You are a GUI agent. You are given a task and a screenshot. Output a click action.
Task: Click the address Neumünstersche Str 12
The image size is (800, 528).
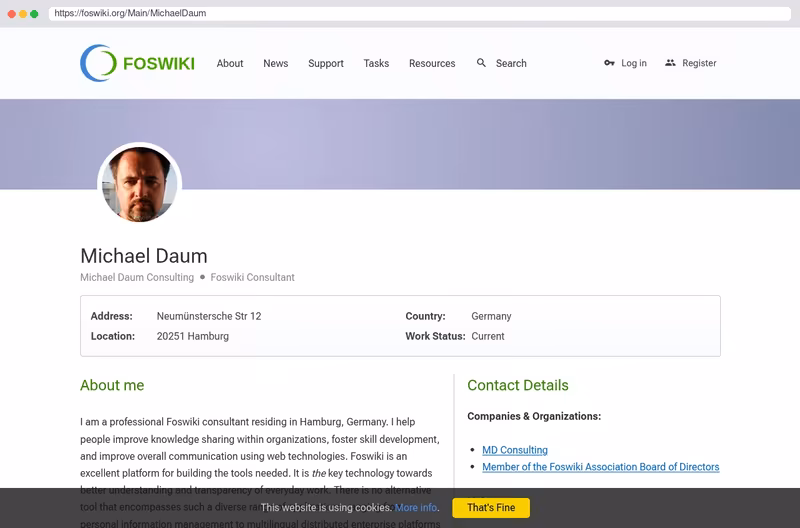[x=209, y=316]
